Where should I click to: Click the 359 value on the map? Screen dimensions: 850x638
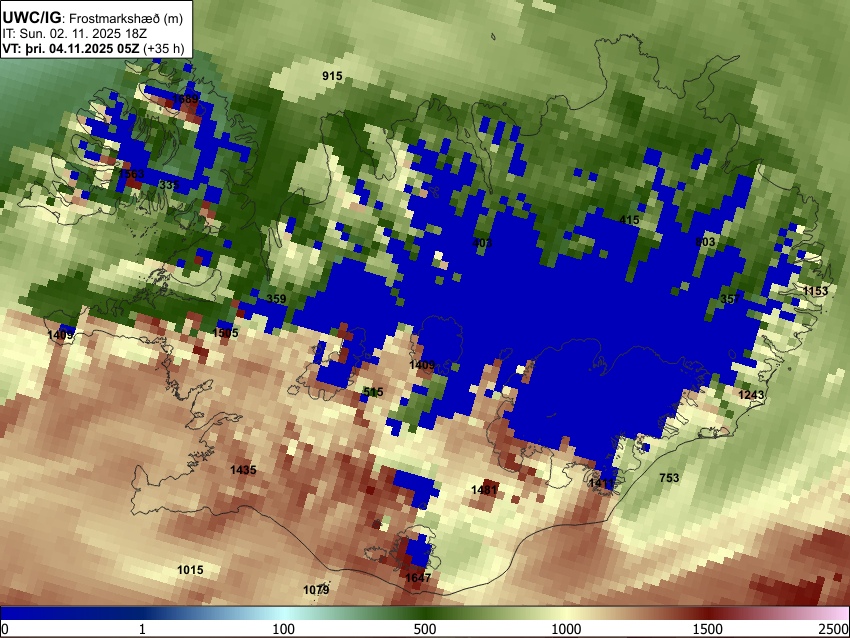276,299
